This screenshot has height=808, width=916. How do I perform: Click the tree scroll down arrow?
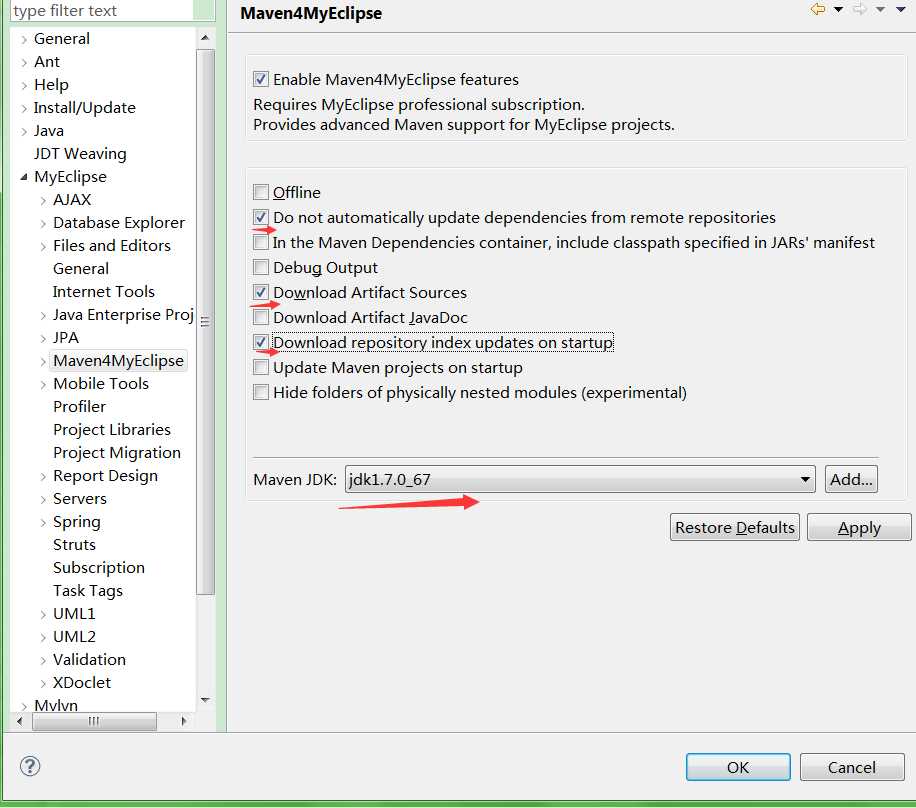205,699
